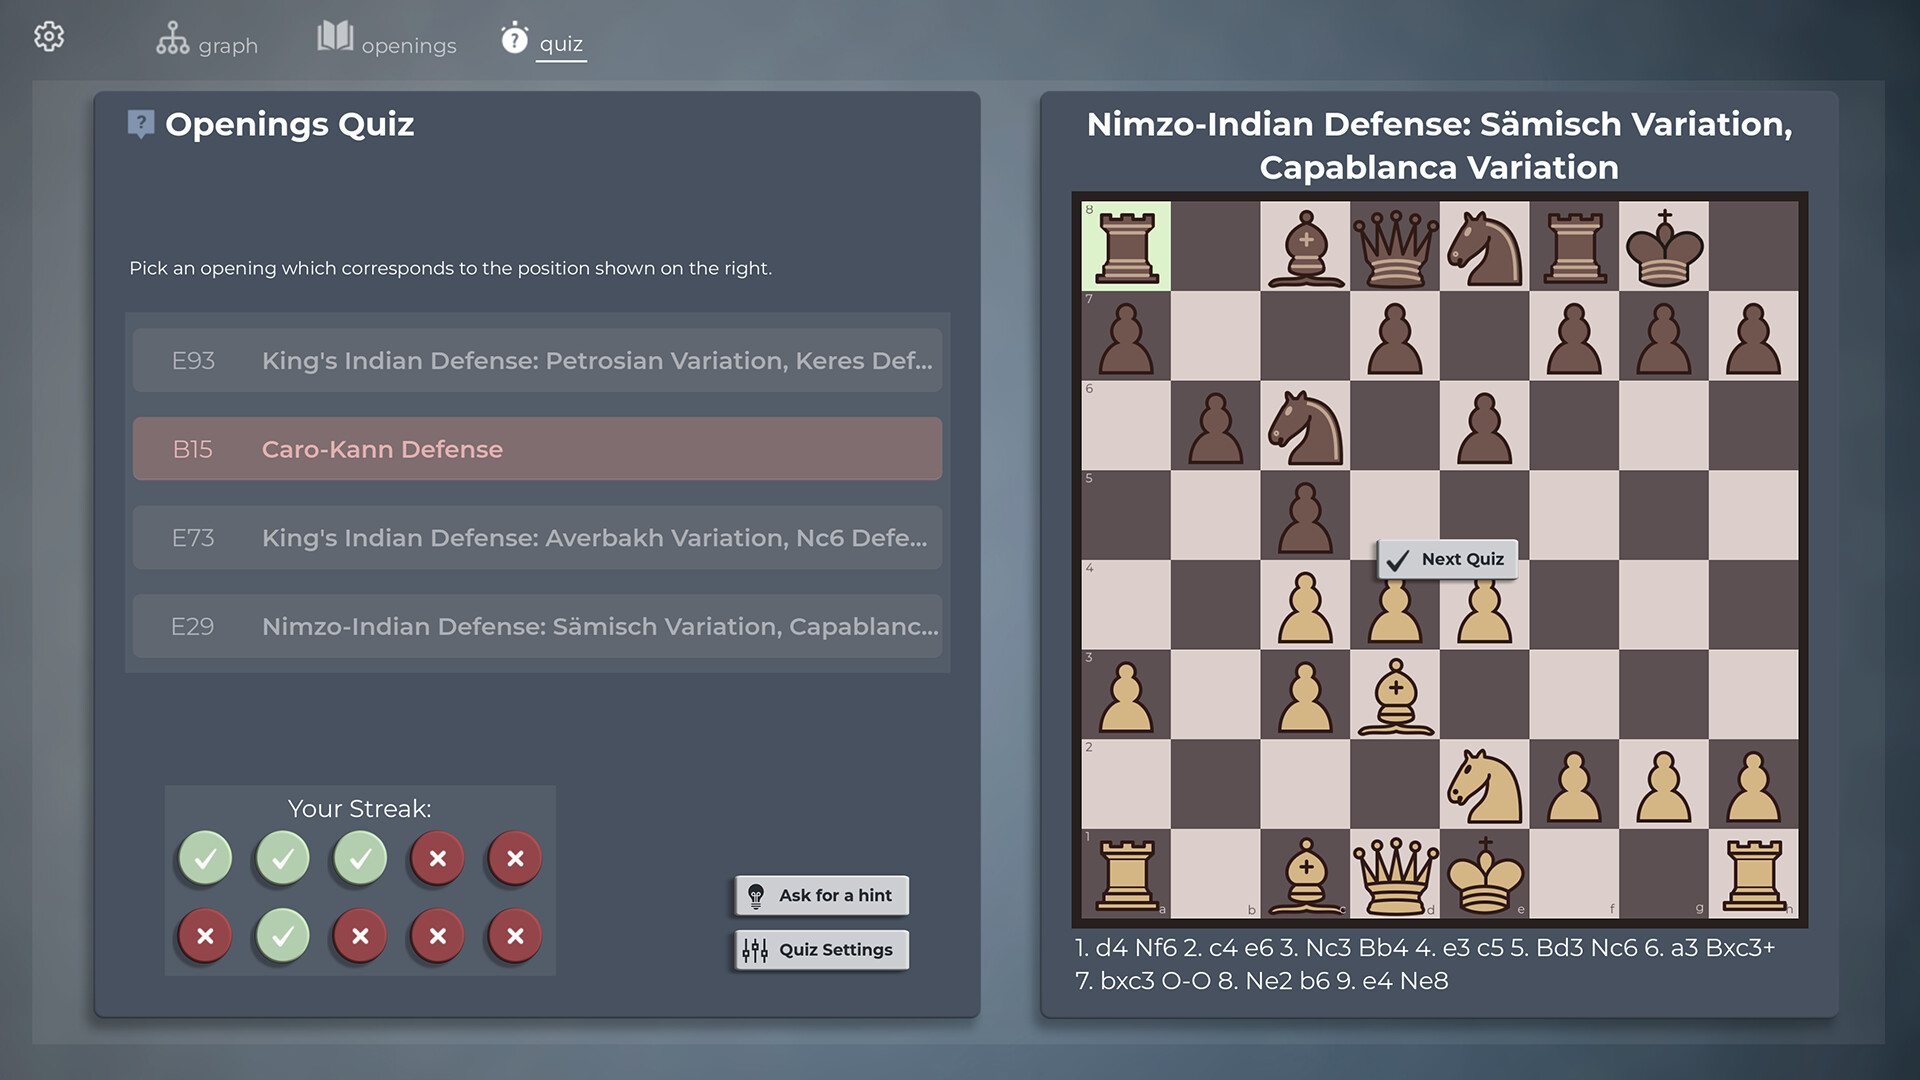Open the settings gear icon

[48, 37]
